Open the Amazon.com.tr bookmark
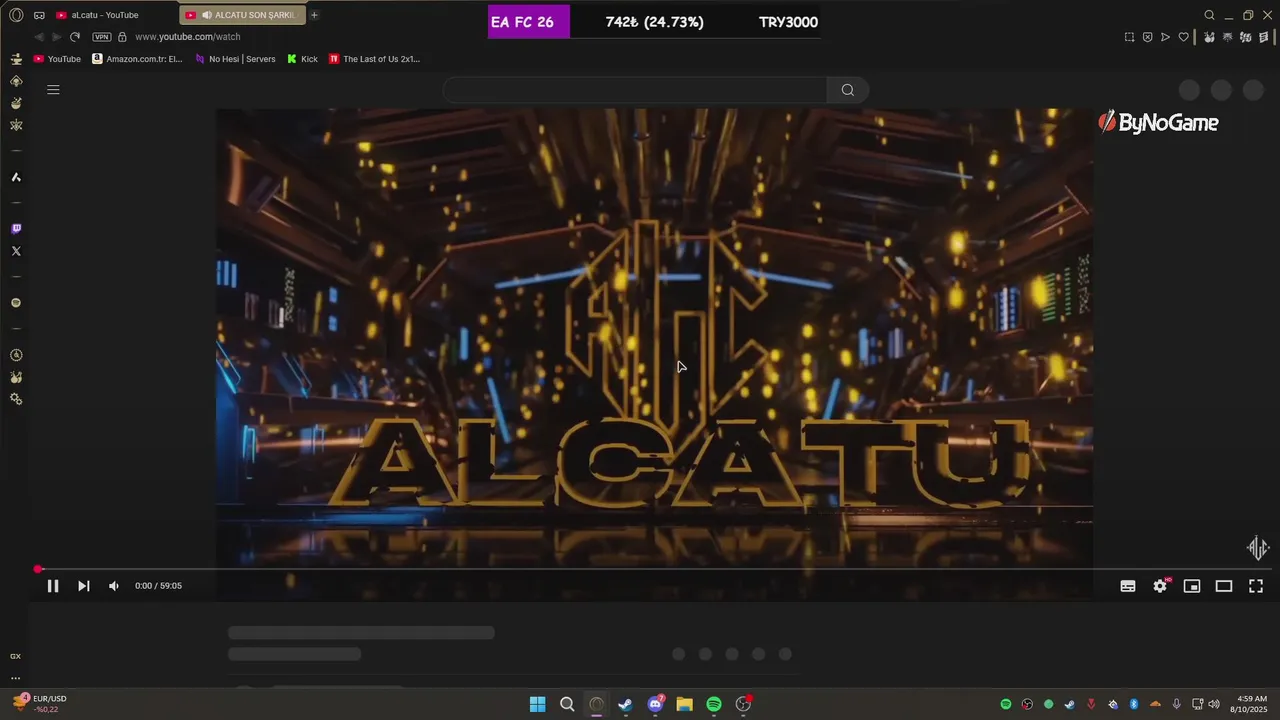This screenshot has height=720, width=1280. click(137, 59)
